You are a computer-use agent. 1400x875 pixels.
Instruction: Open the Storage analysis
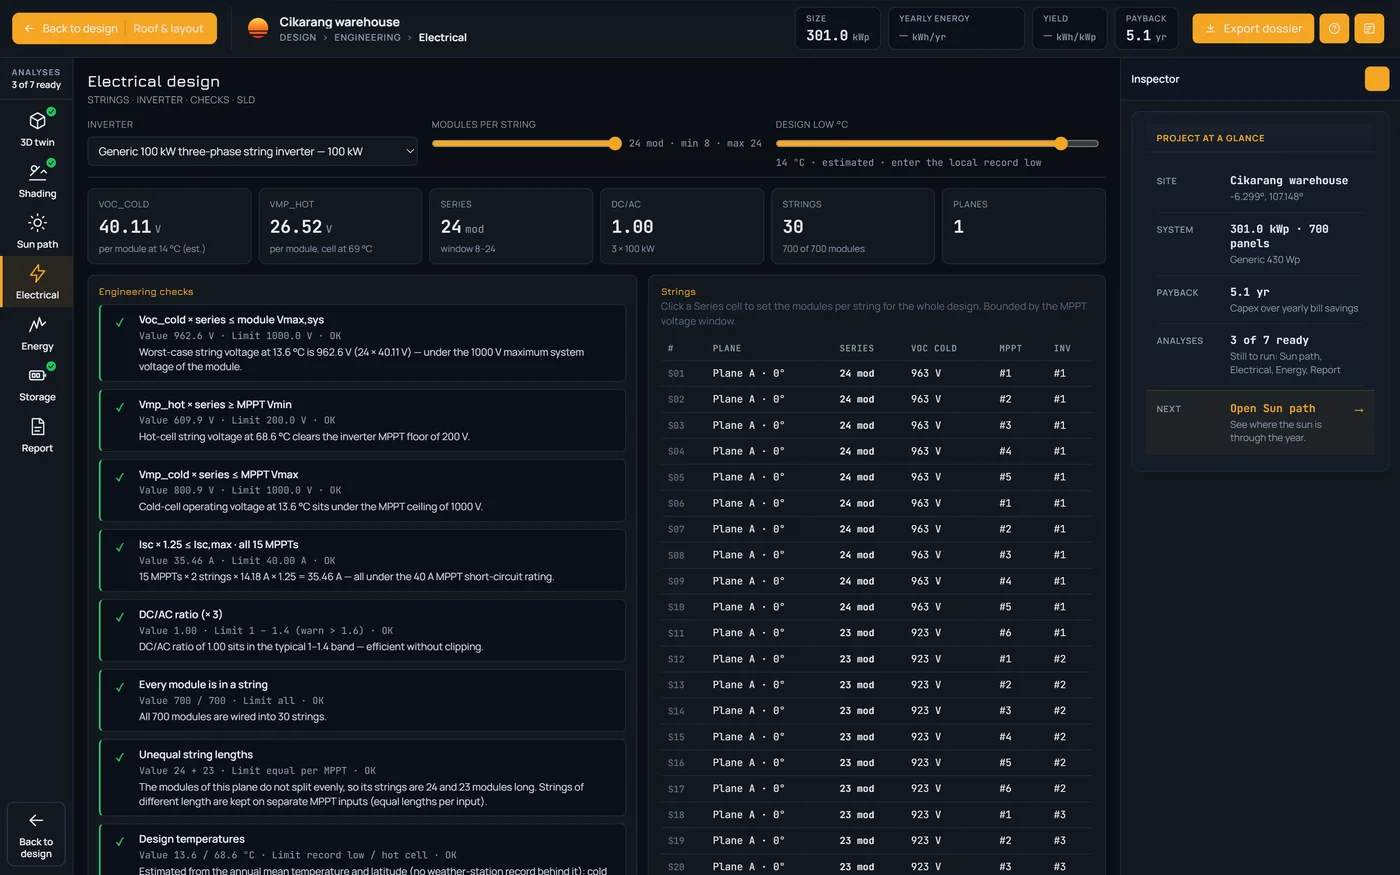[x=37, y=383]
